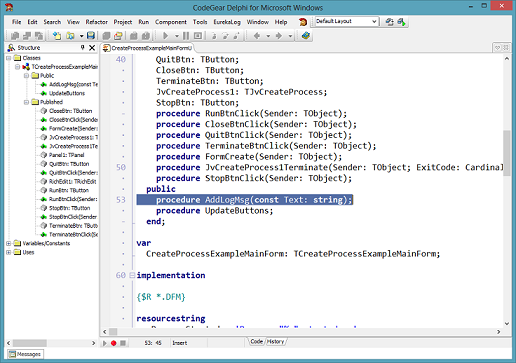
Task: Expand the Variables/Constants tree node
Action: point(9,243)
